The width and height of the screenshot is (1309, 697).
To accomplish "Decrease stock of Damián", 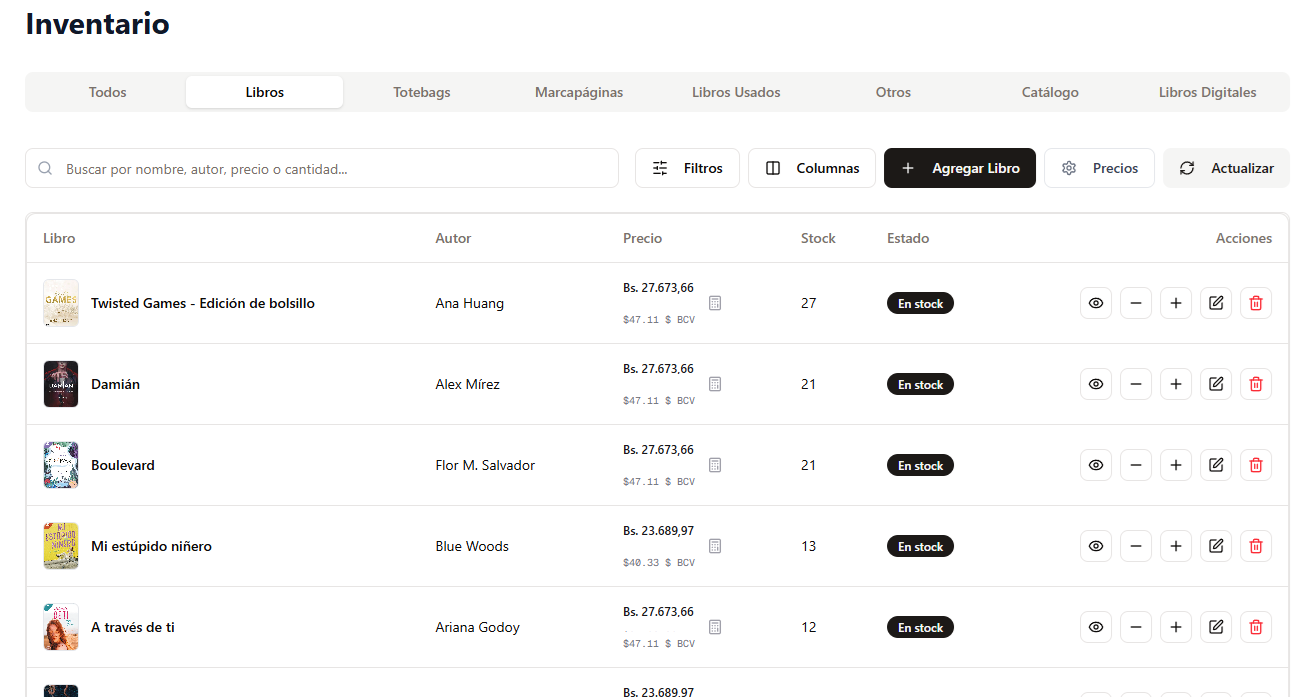I will (1136, 384).
